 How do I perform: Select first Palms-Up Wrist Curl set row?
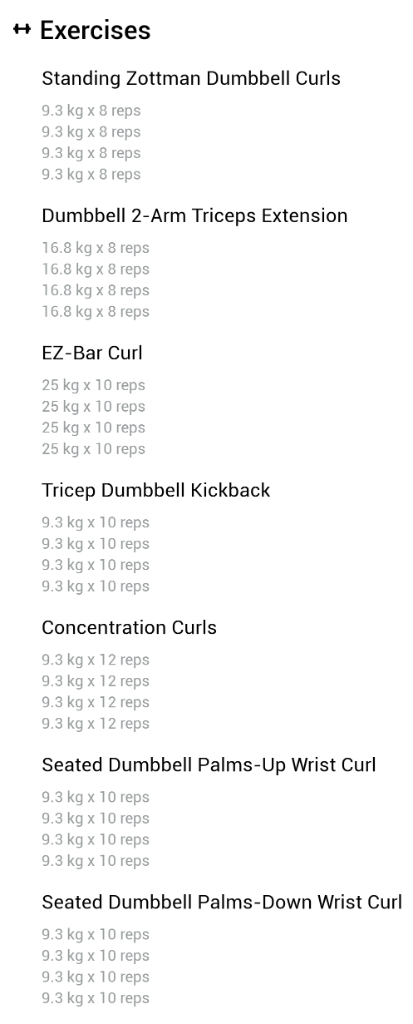pos(95,797)
